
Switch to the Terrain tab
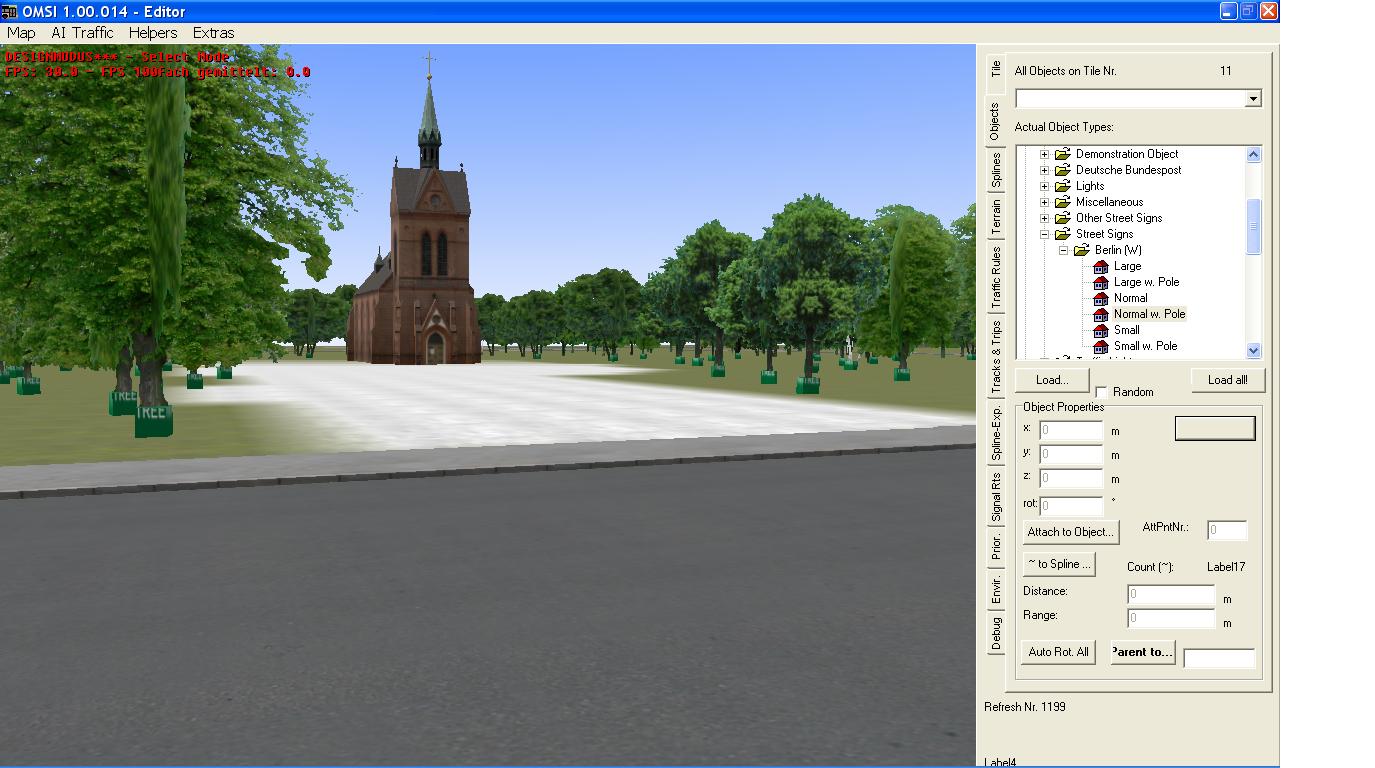(x=996, y=217)
